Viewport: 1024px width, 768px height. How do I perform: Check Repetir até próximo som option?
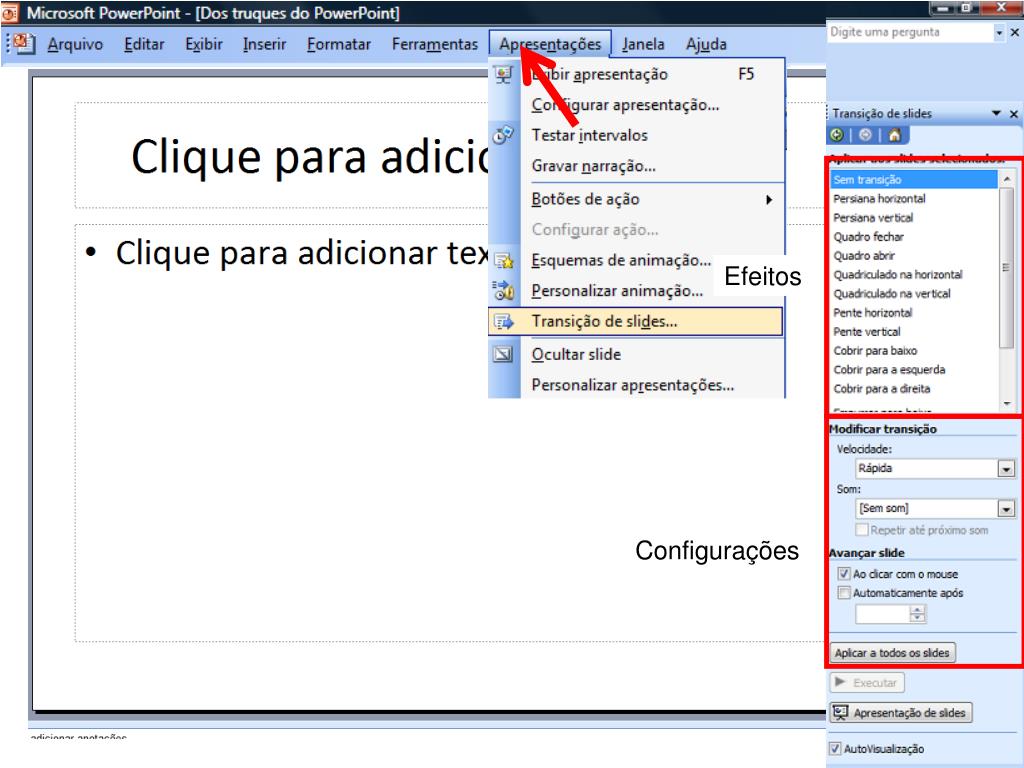862,530
